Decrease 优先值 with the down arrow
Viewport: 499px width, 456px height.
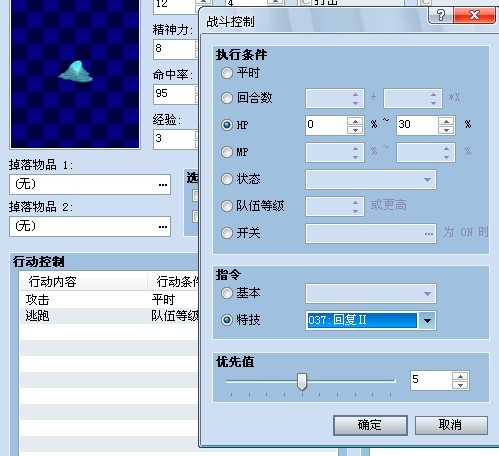coord(460,385)
